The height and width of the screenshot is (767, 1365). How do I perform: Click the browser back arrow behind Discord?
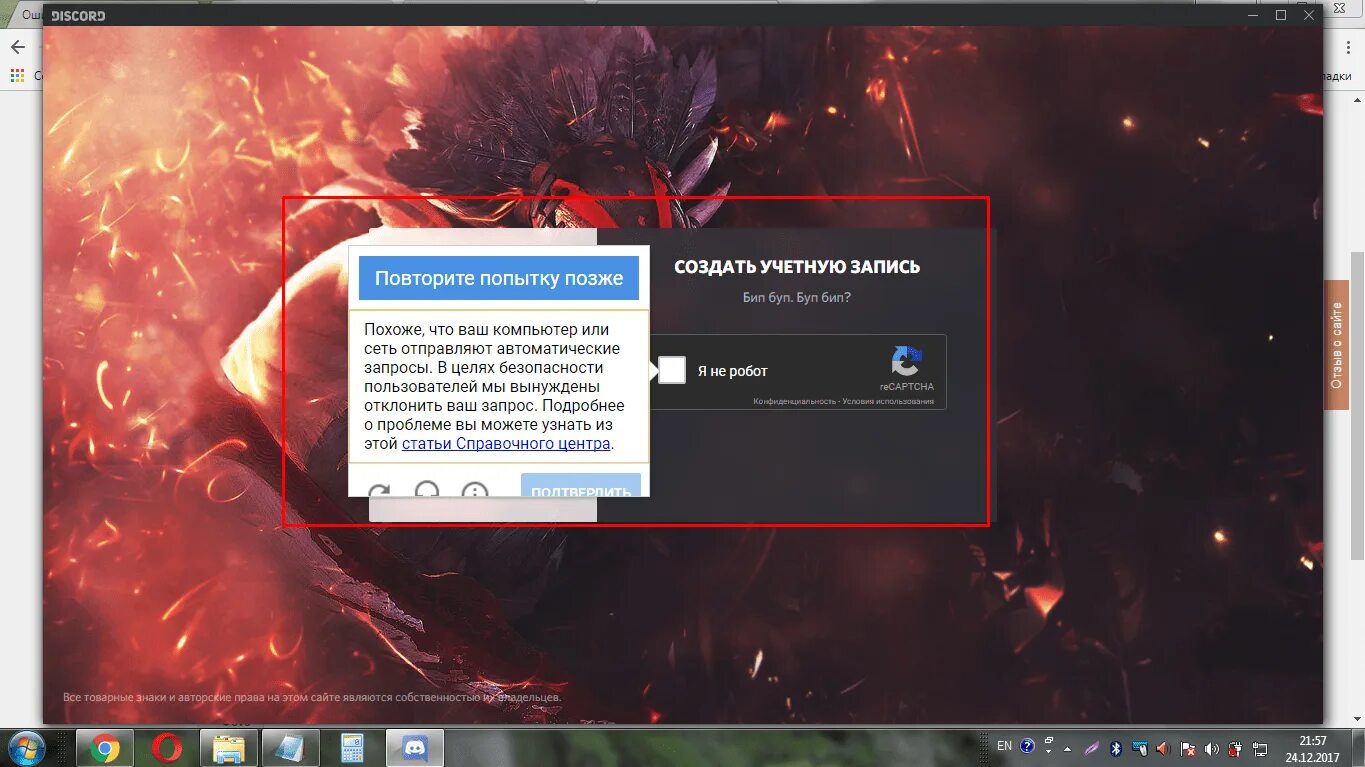pos(17,47)
